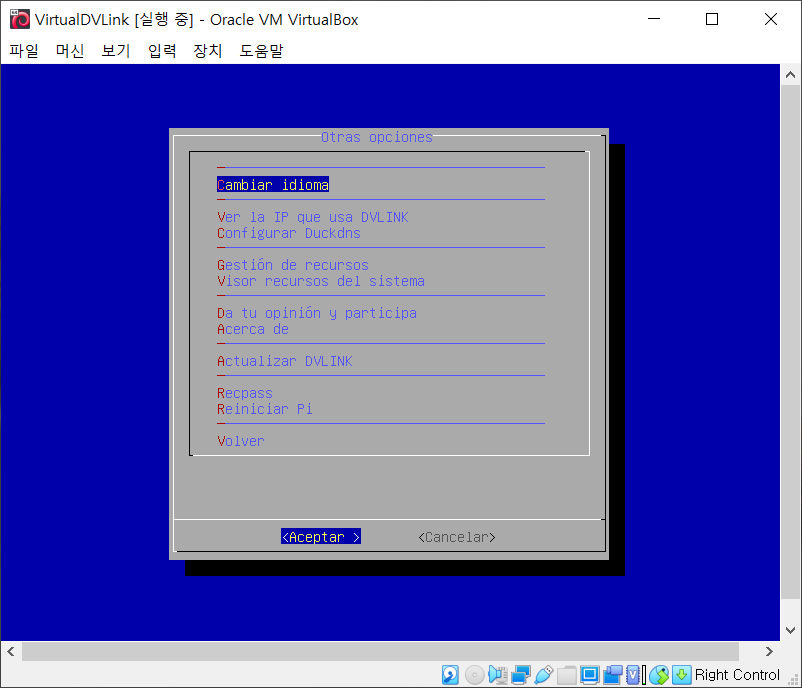Screen dimensions: 802x688
Task: Click the mouse integration status icon
Action: click(x=659, y=675)
